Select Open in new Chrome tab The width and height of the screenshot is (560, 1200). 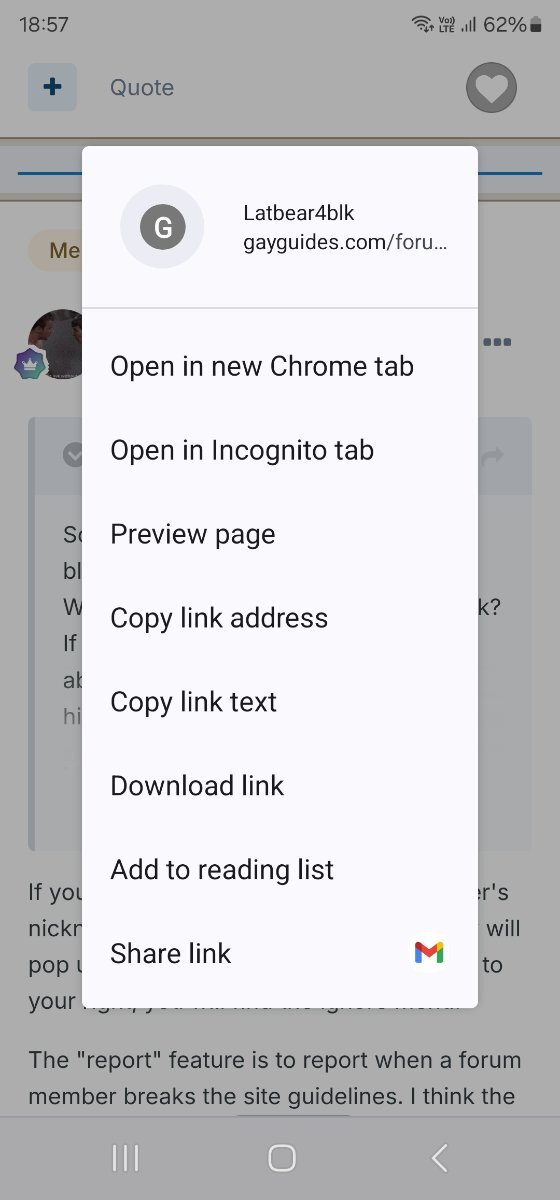pos(280,366)
